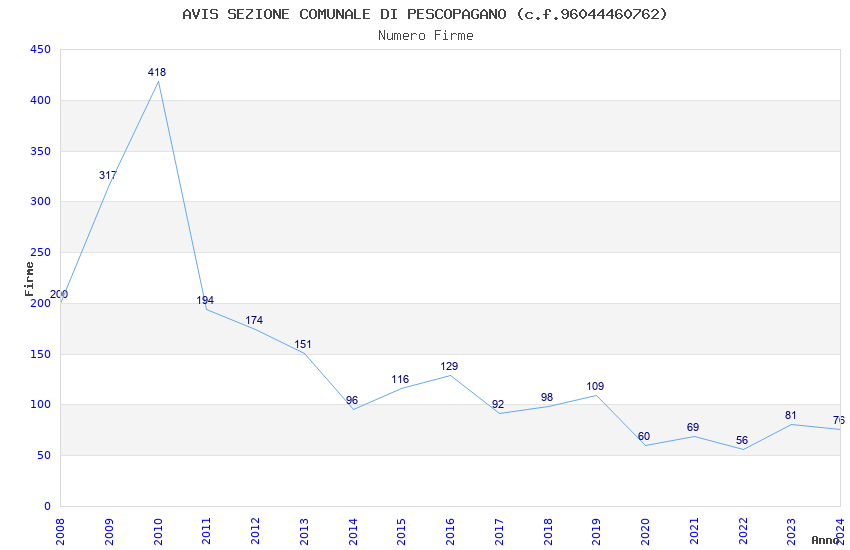This screenshot has height=550, width=850.
Task: Click the y-axis tick label 250
Action: click(x=41, y=252)
